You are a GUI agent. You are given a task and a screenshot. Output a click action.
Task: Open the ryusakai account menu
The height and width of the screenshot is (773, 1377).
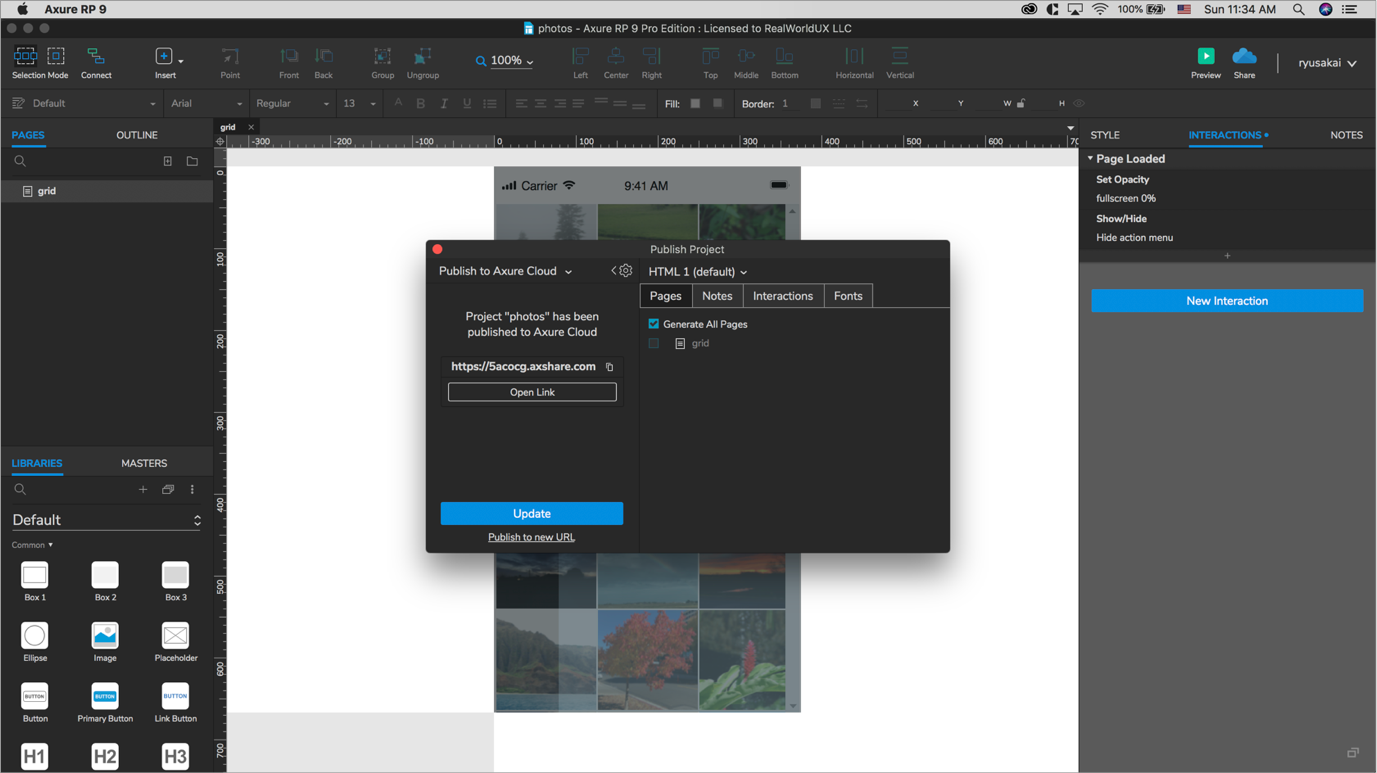tap(1327, 63)
